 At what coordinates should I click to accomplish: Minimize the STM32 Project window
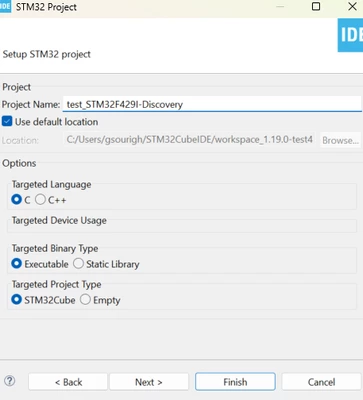point(280,6)
